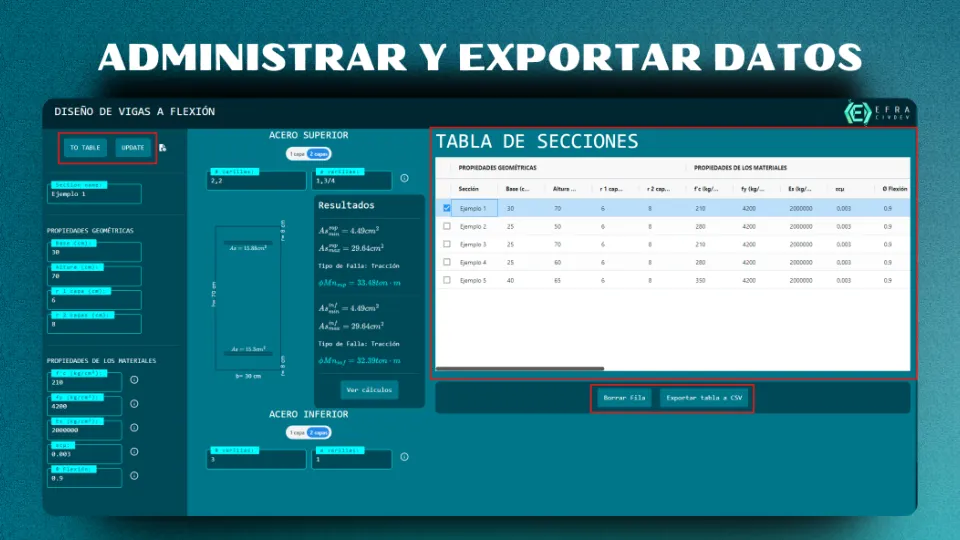Click the EFRA CivDev logo
Viewport: 960px width, 540px height.
click(x=874, y=112)
